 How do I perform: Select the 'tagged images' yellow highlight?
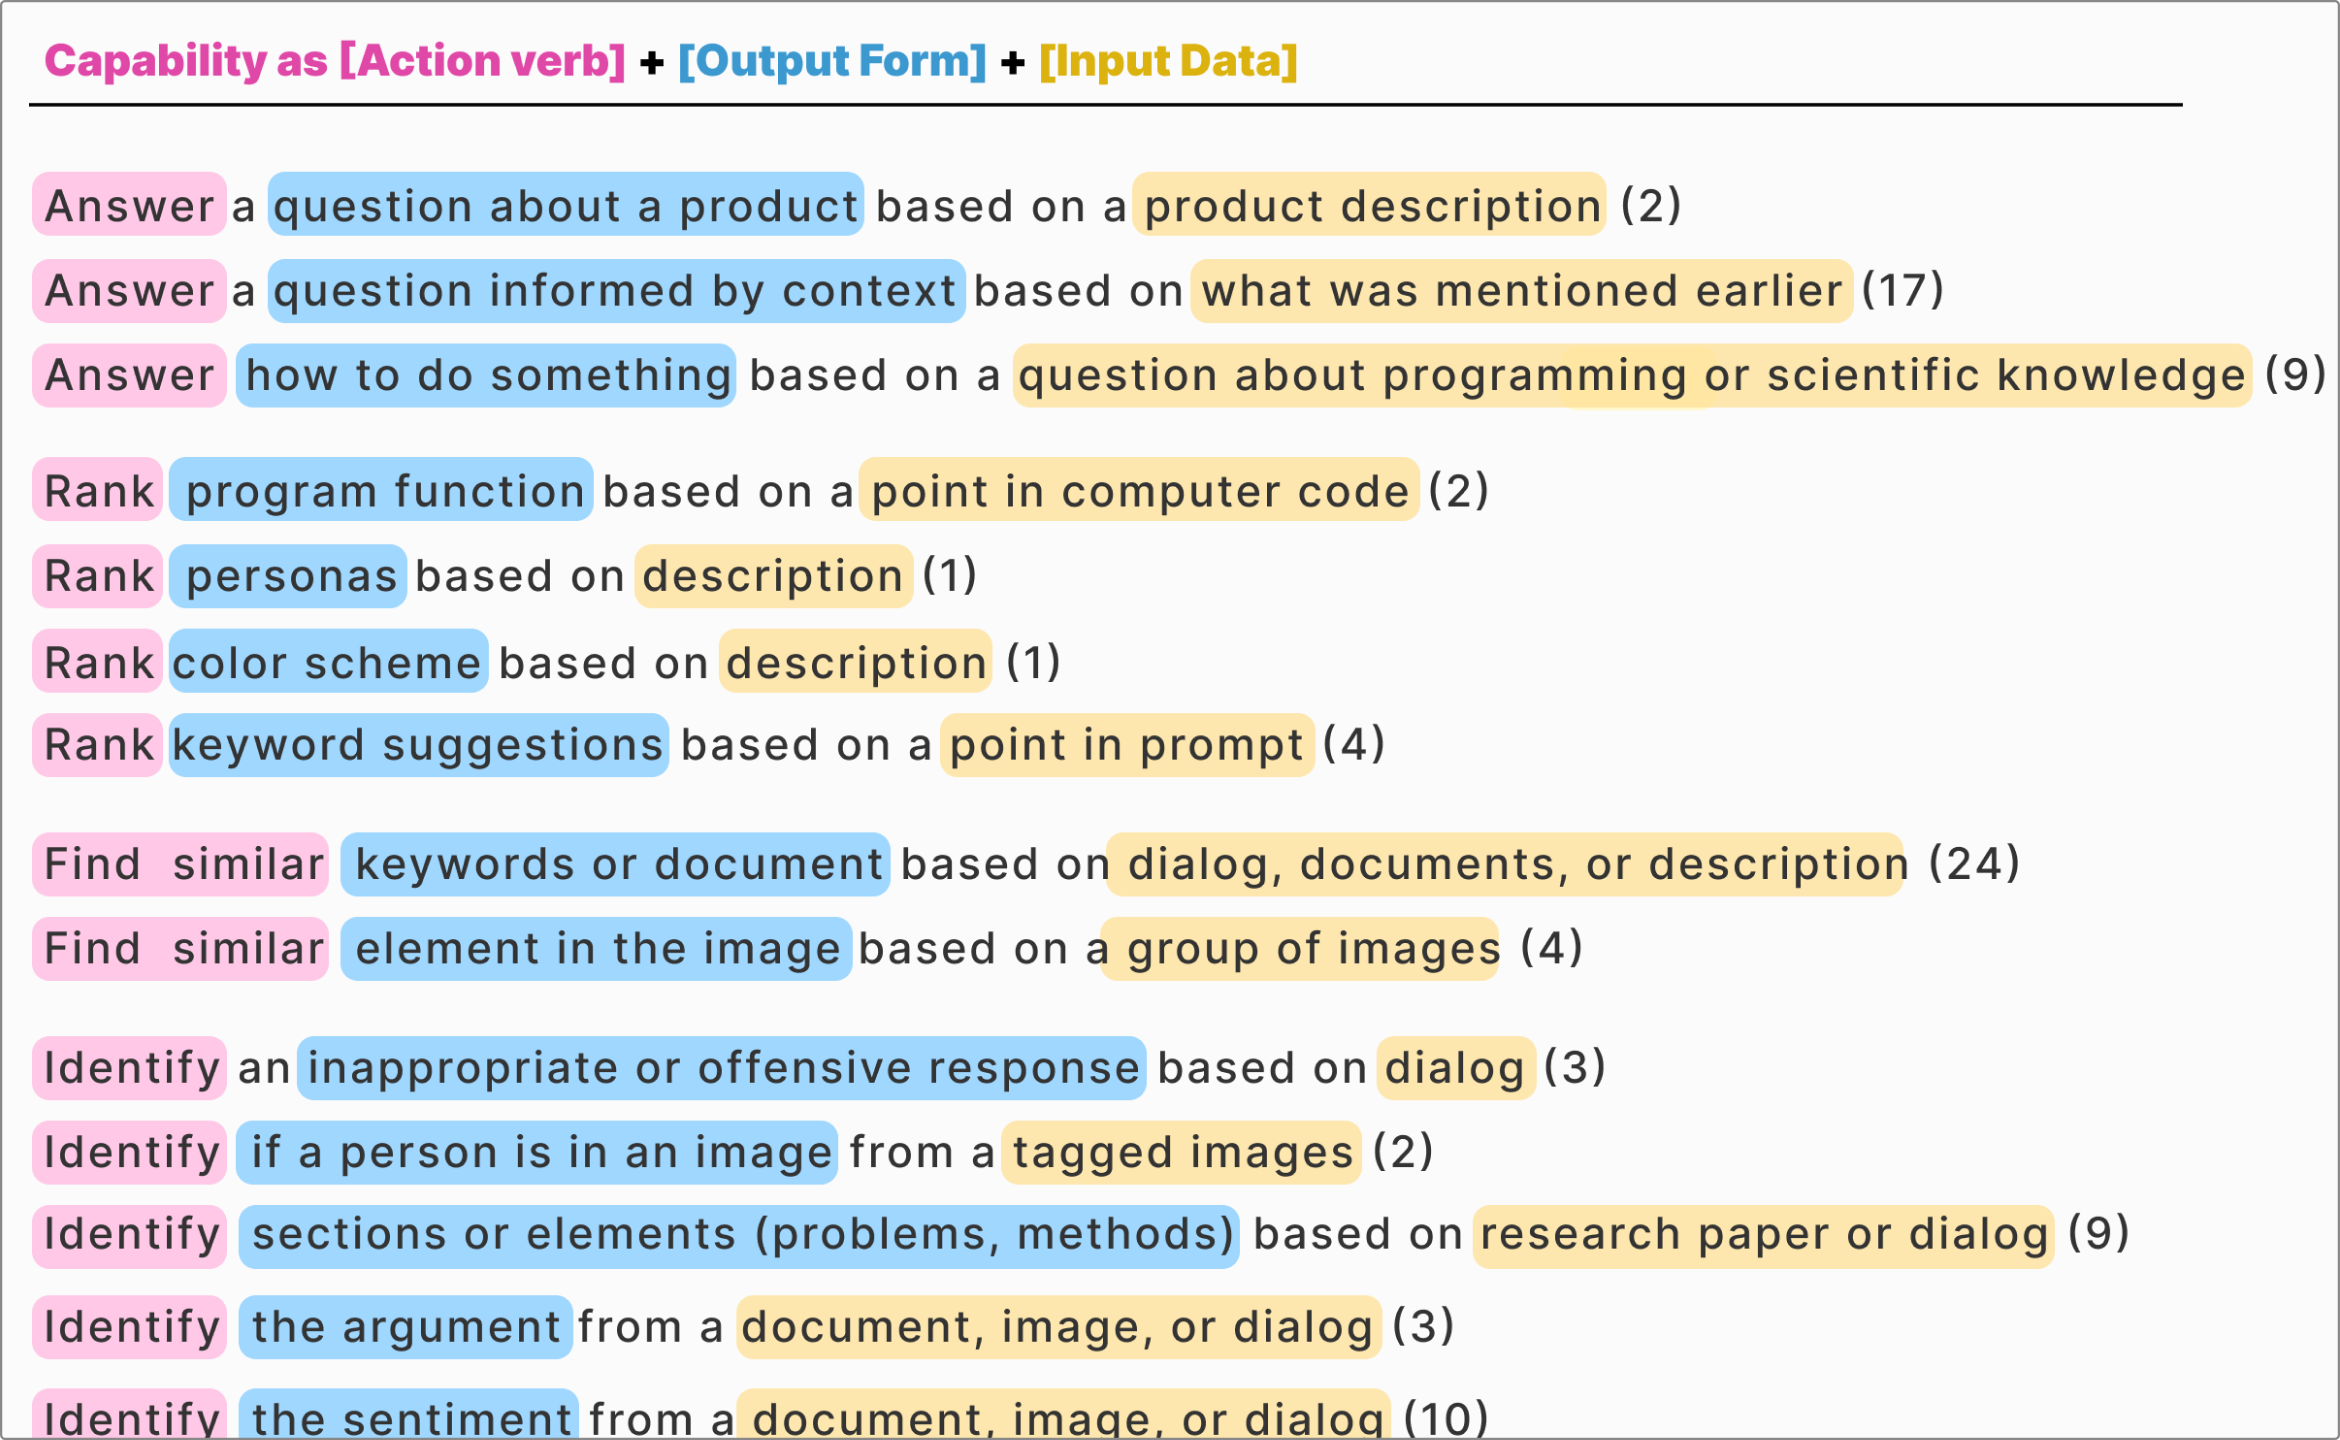coord(1181,1152)
